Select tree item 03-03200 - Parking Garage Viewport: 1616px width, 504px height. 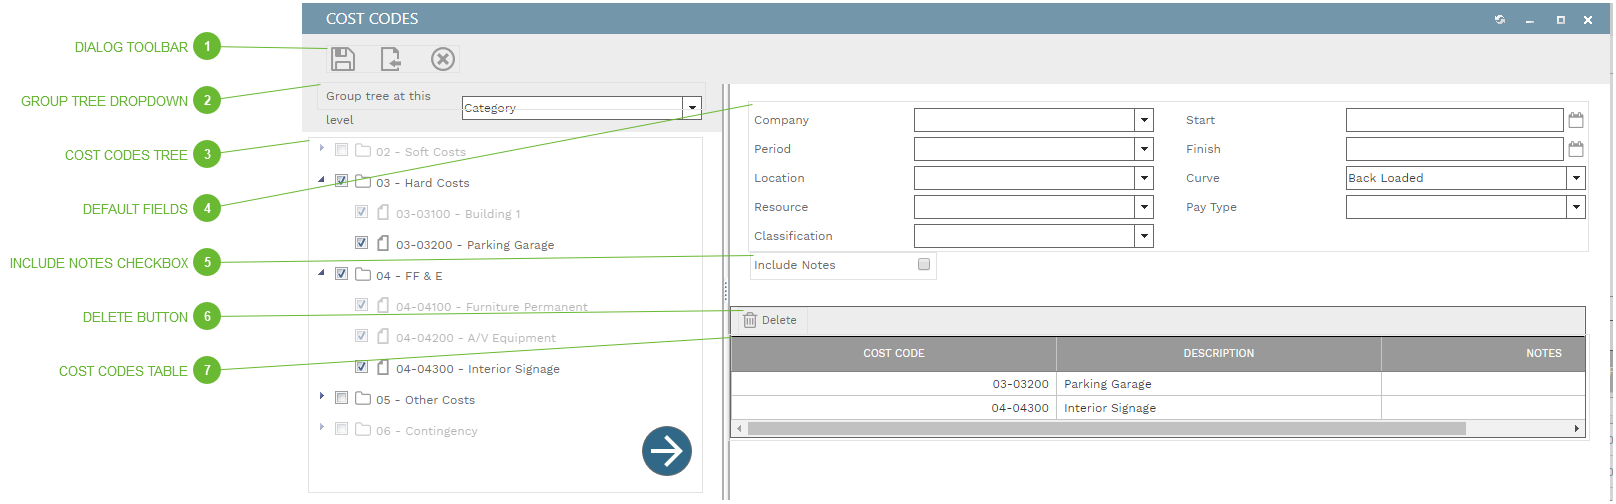click(x=475, y=245)
